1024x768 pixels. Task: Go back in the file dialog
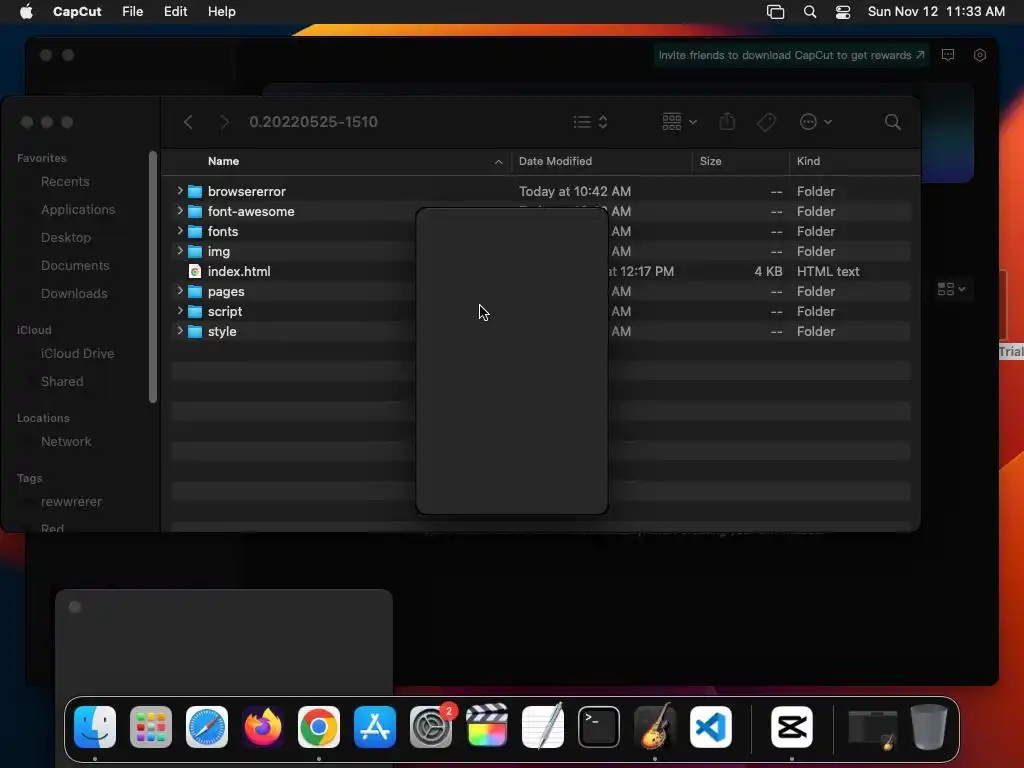tap(188, 122)
